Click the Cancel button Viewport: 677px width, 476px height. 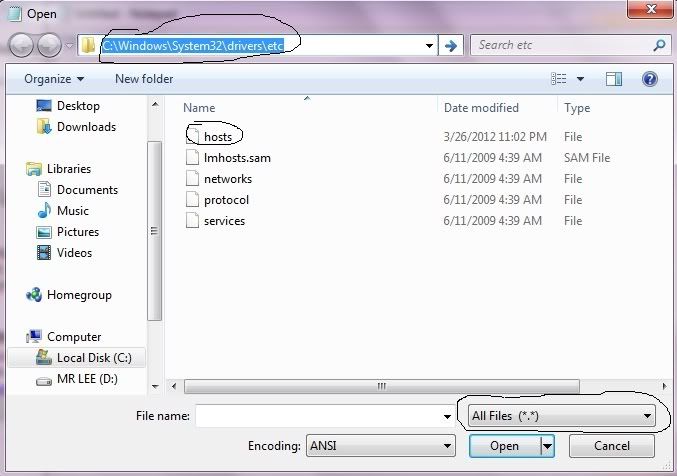(611, 446)
